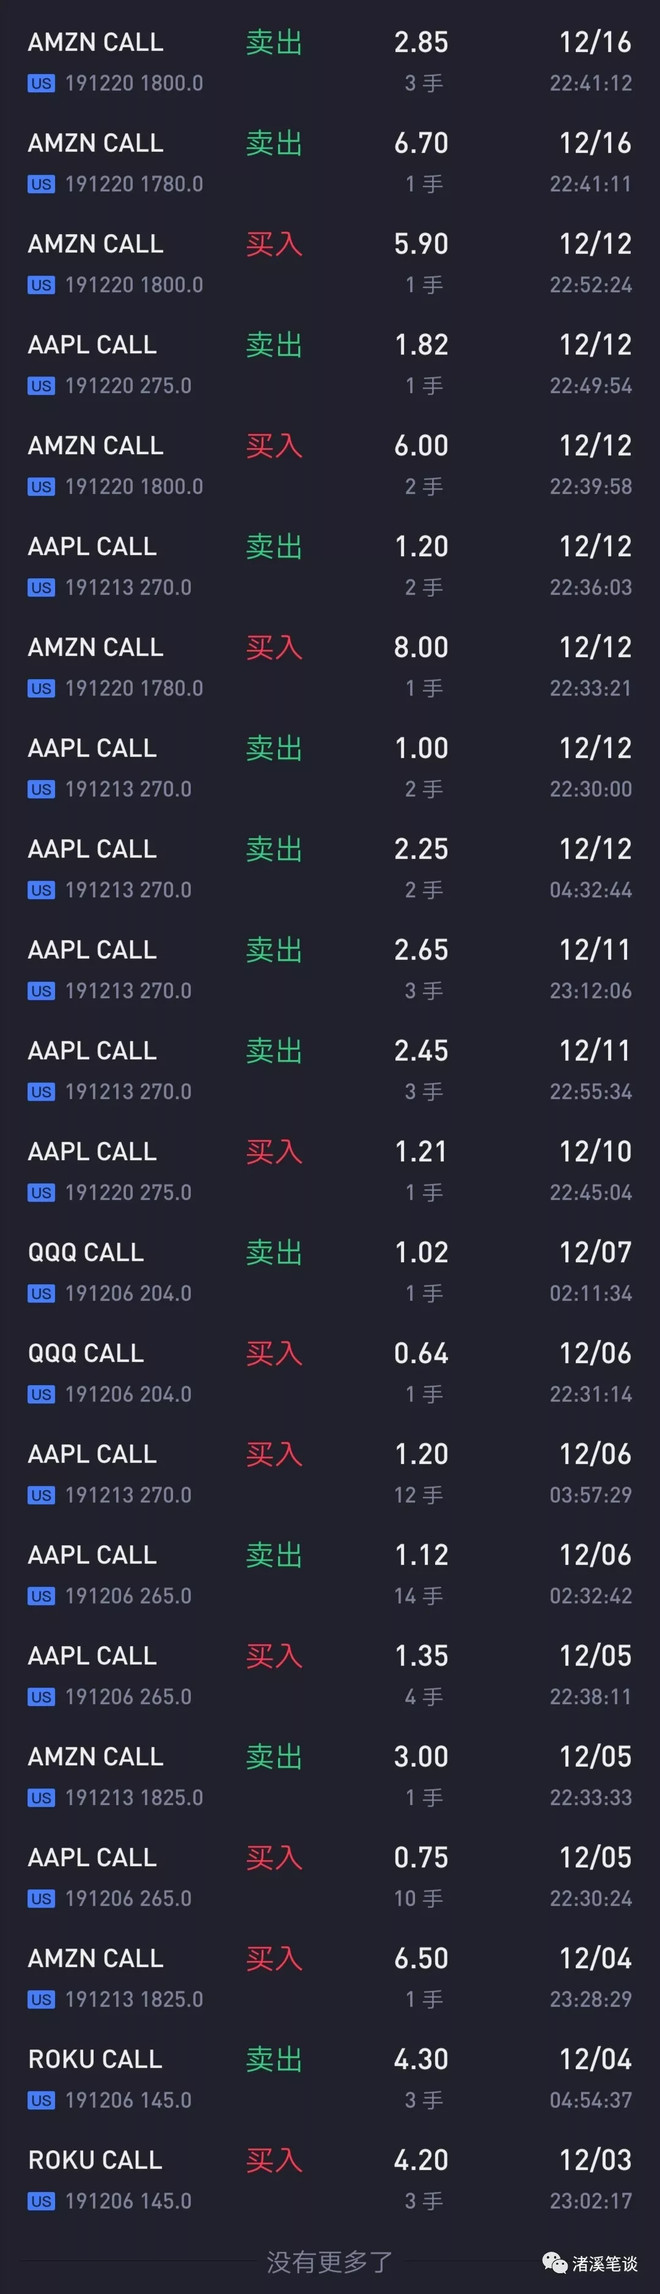Click US badge on AMZN 191220 1780.0 sell row

tap(41, 184)
